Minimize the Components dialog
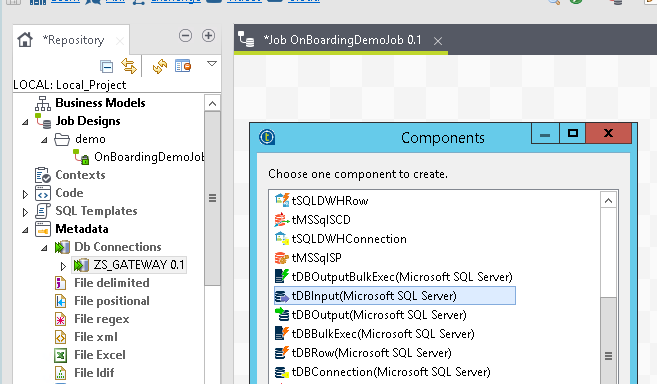Screen dimensions: 657x384 [545, 133]
